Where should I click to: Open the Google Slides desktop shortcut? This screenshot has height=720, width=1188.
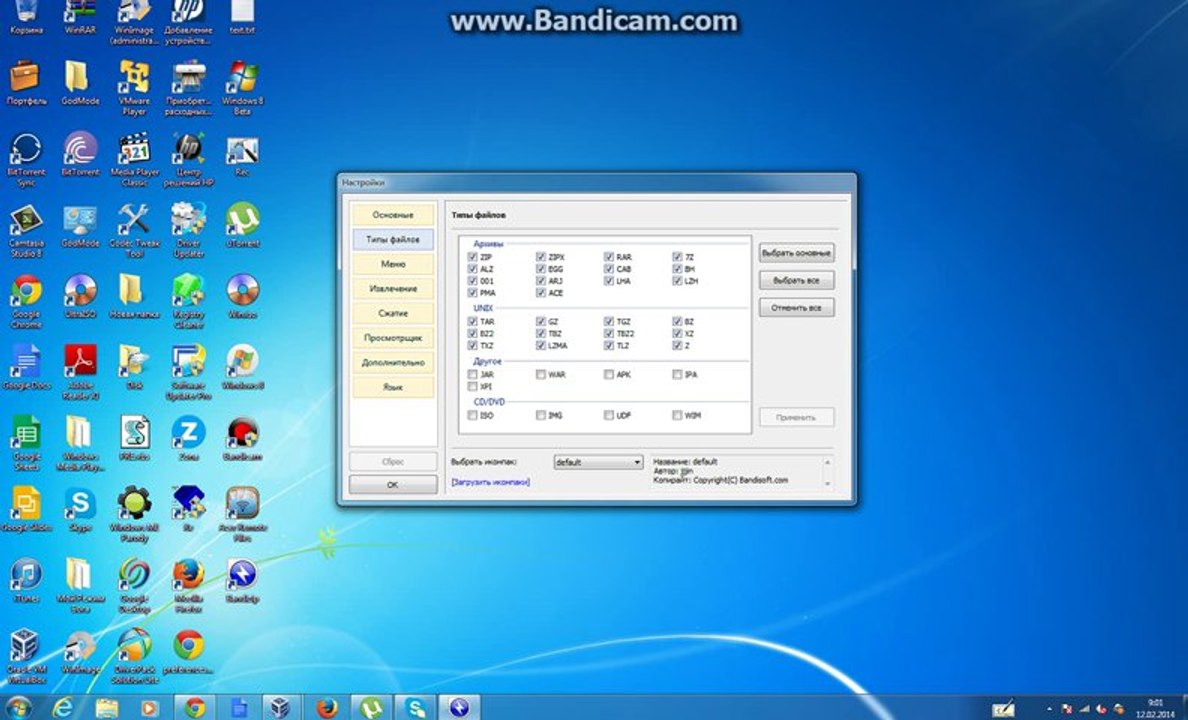tap(26, 509)
